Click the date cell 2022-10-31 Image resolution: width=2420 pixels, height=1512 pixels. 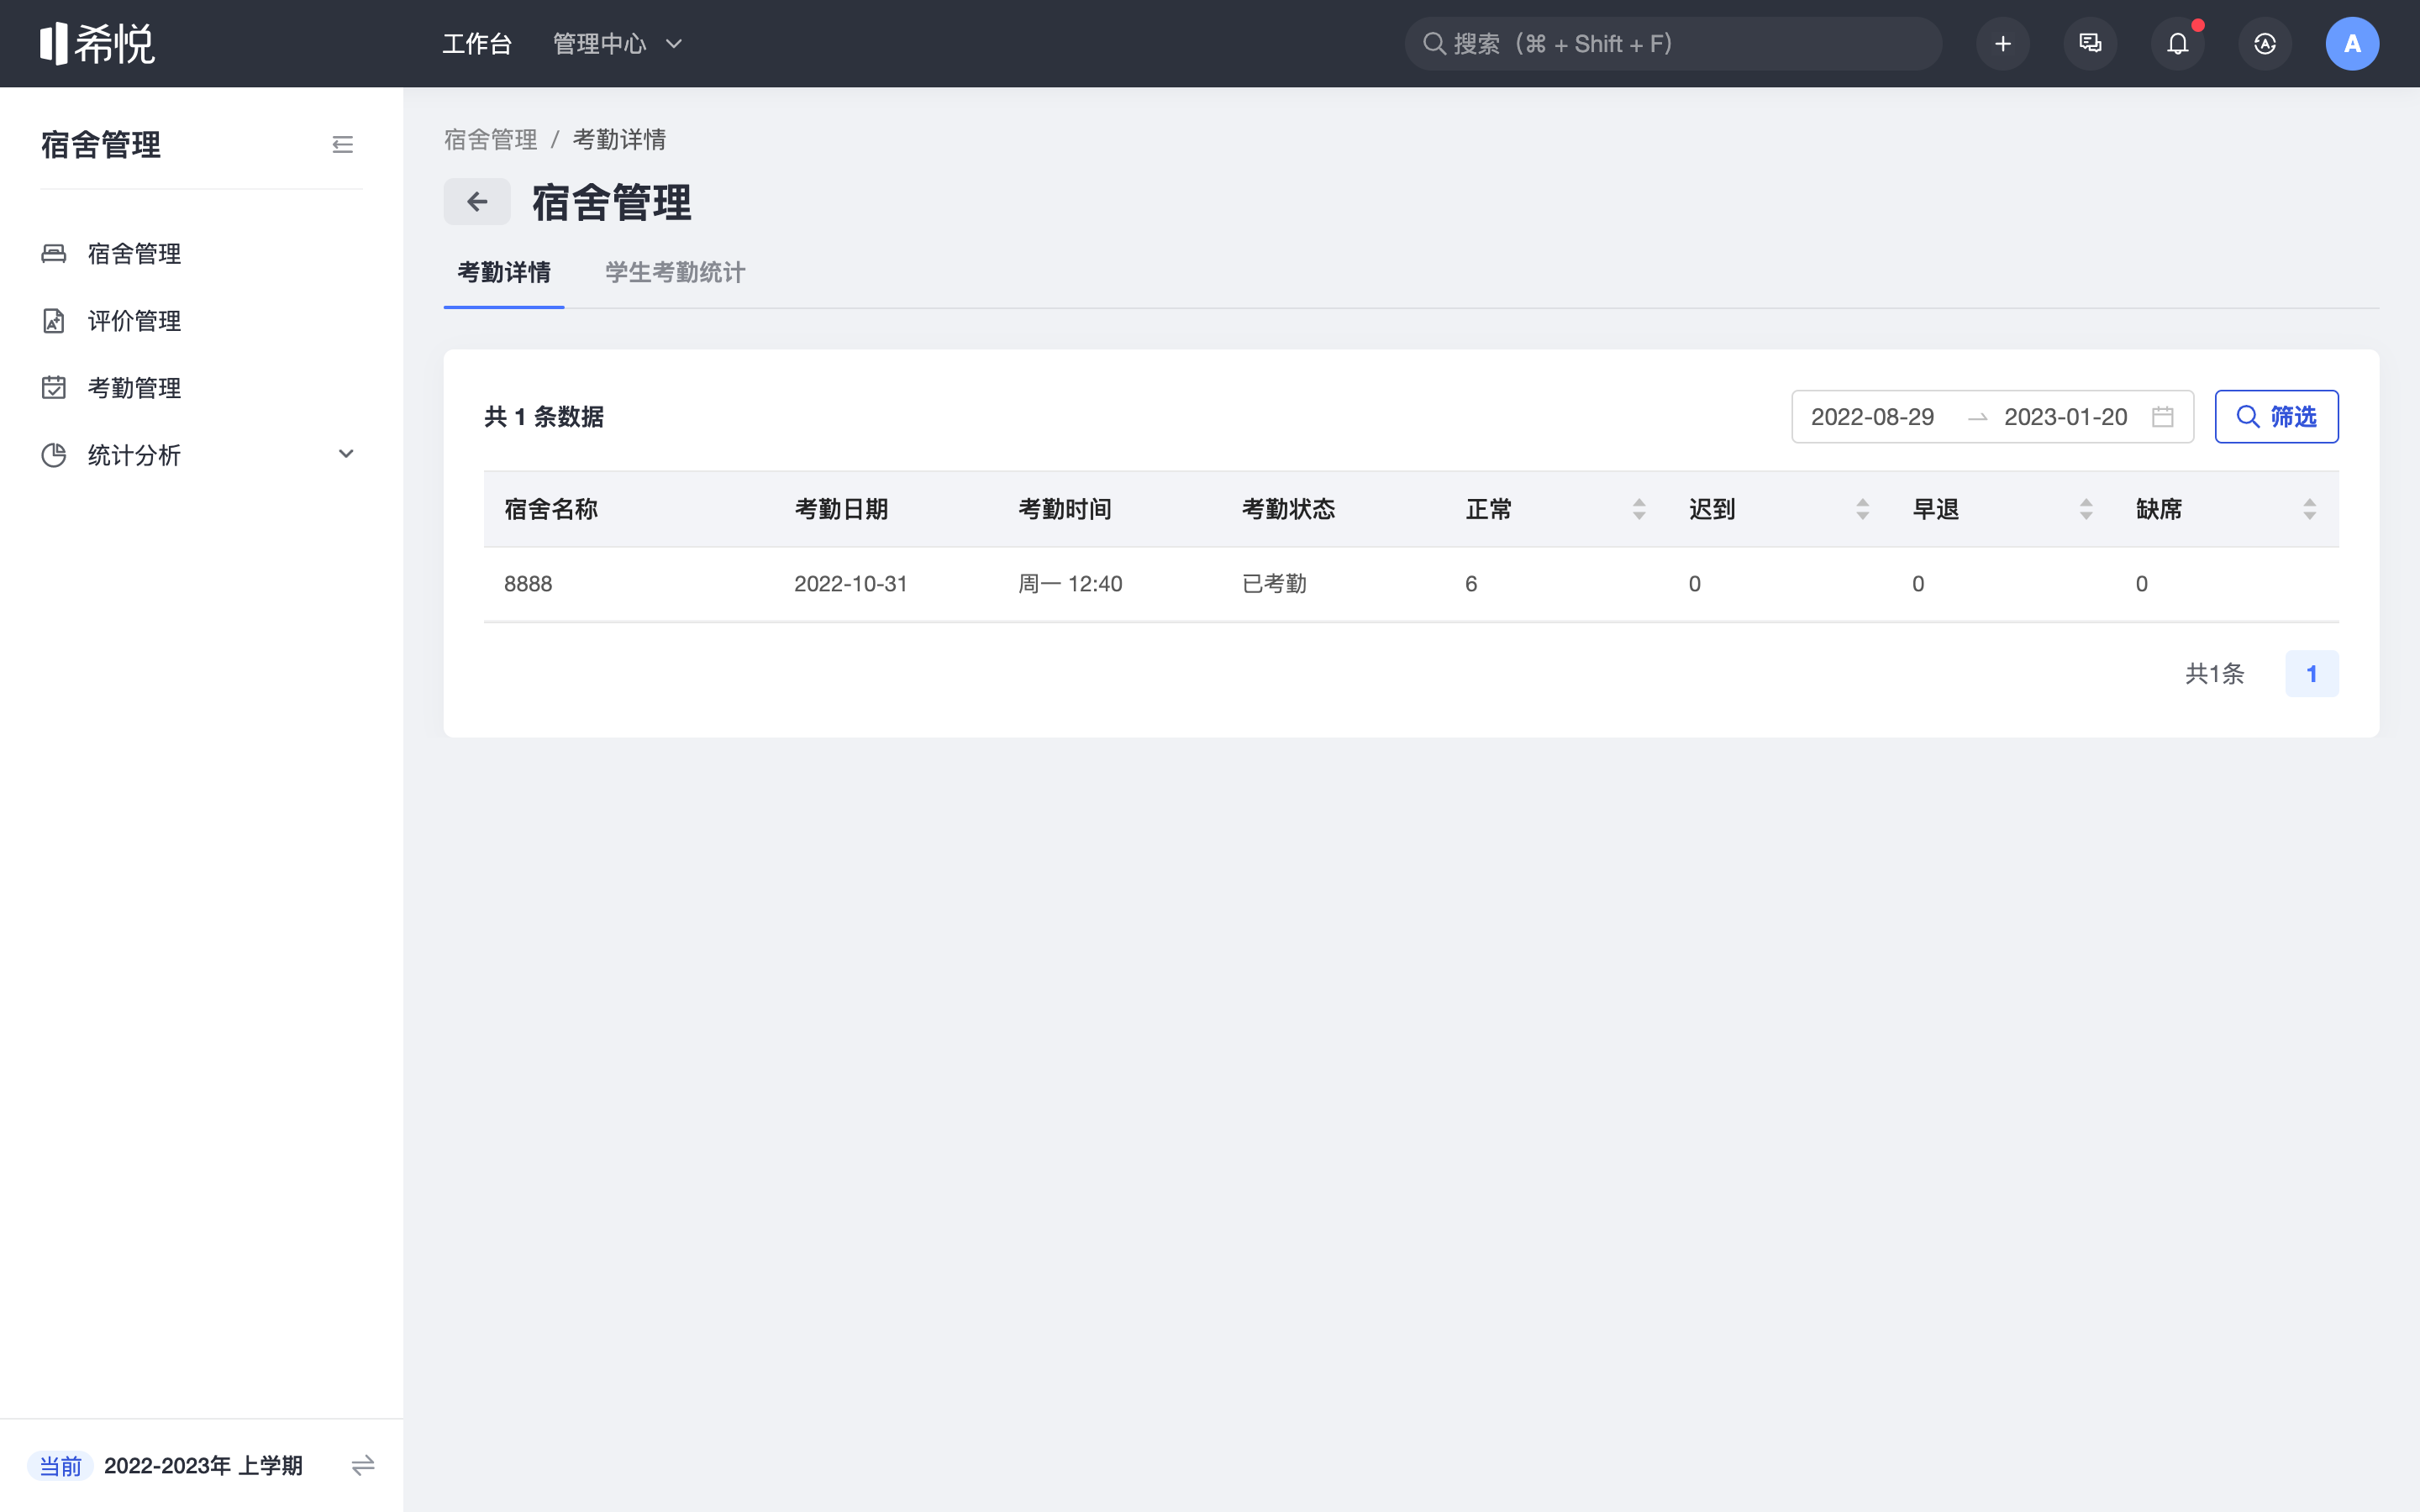(x=851, y=584)
